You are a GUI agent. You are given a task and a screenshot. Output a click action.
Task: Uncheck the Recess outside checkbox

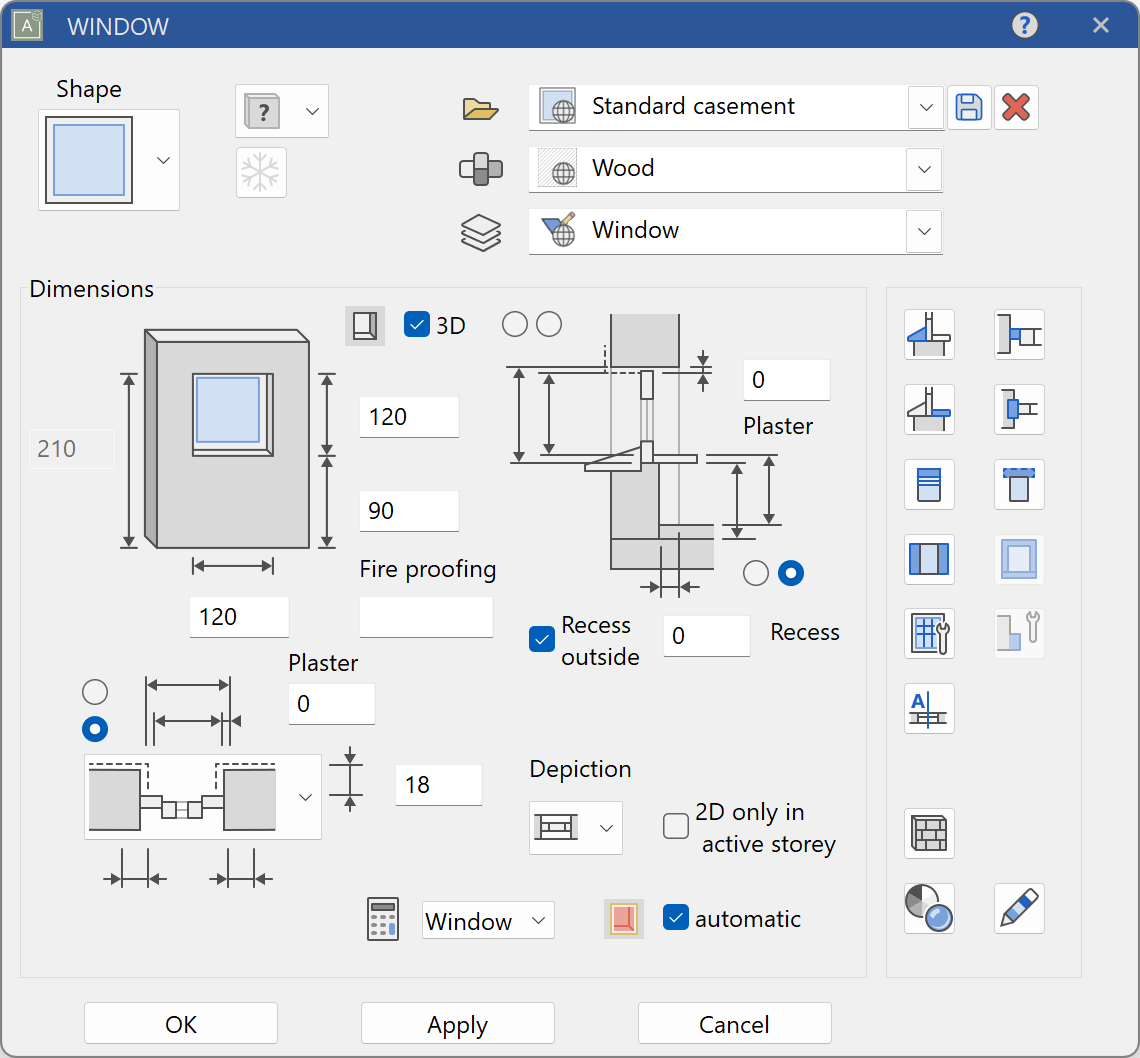click(542, 639)
